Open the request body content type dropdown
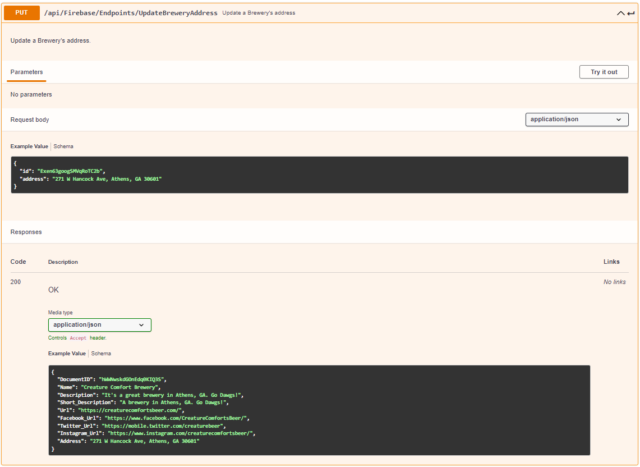The image size is (640, 467). click(x=577, y=119)
